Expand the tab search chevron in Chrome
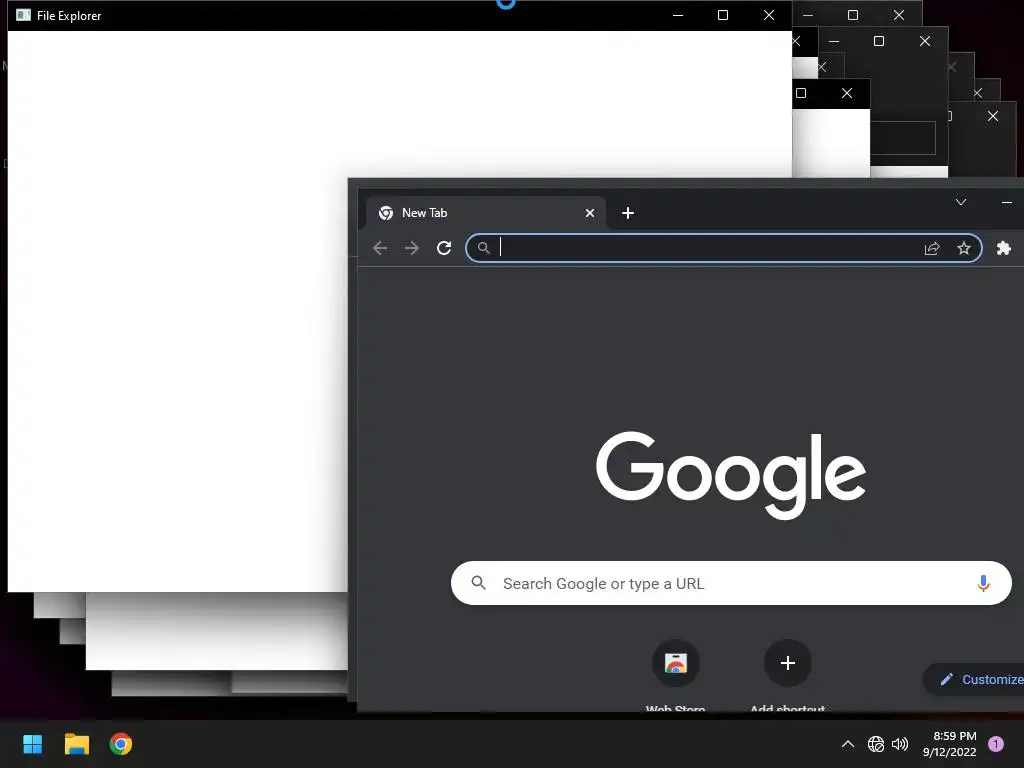Screen dimensions: 1024x768 [961, 202]
